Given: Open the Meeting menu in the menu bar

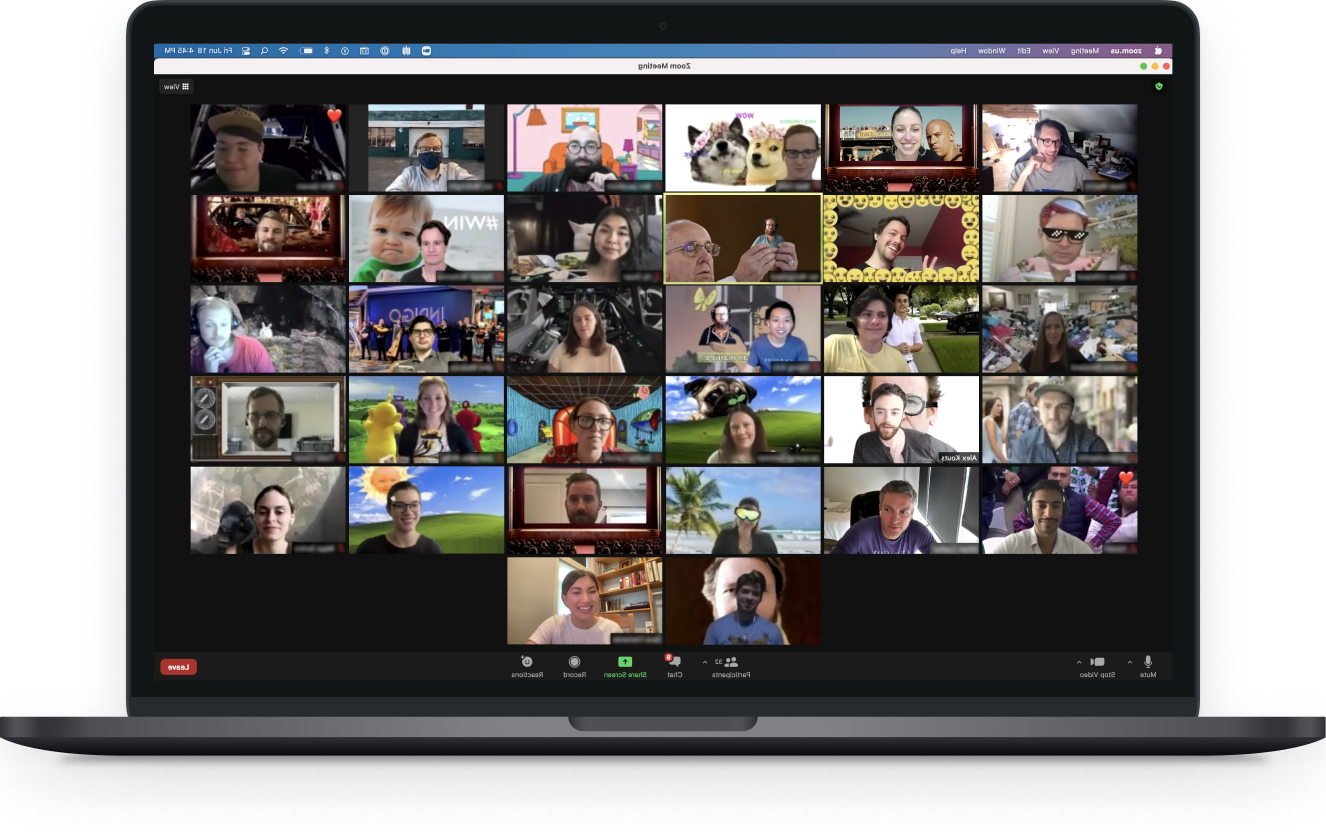Looking at the screenshot, I should coord(1085,50).
